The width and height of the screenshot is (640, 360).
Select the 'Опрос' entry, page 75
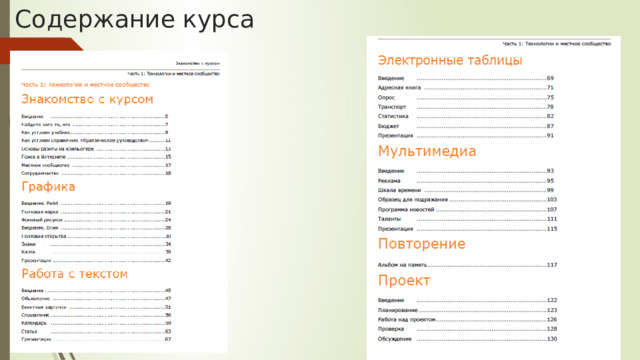coord(466,98)
